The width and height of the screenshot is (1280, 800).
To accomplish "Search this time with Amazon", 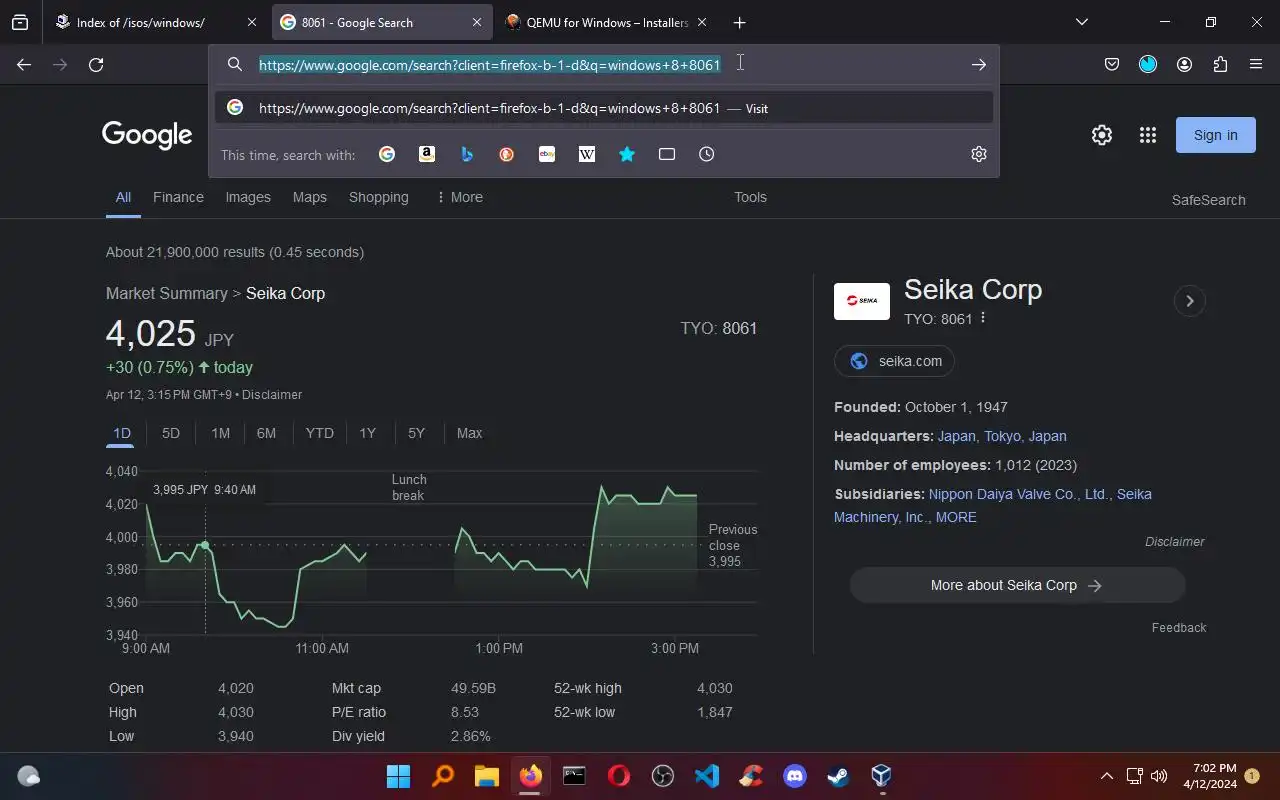I will [x=427, y=154].
